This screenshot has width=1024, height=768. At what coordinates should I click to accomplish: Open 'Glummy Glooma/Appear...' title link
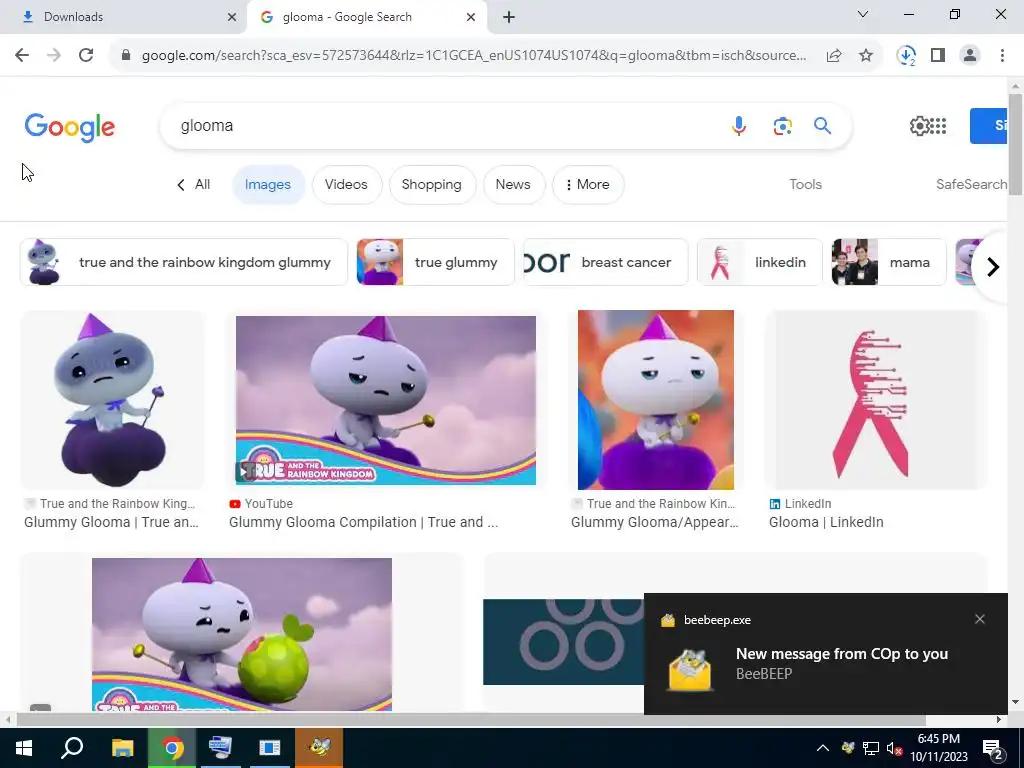(x=654, y=522)
